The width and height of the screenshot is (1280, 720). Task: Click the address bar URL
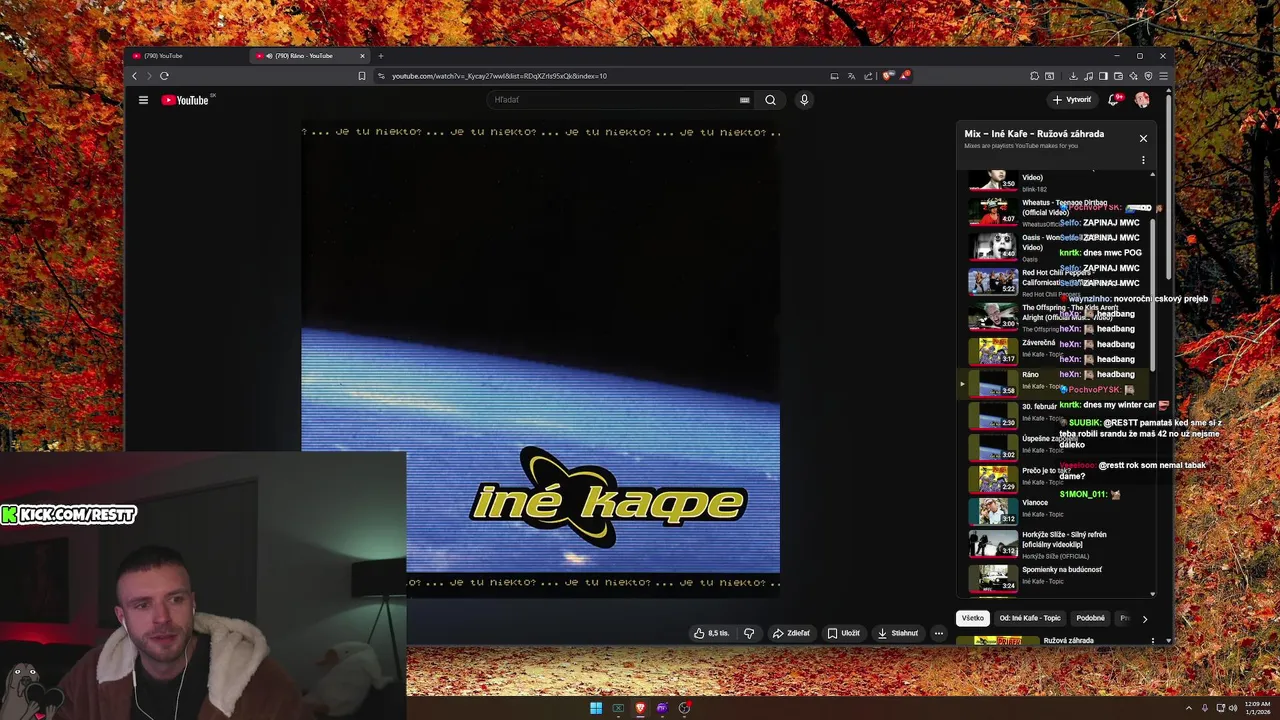[499, 76]
